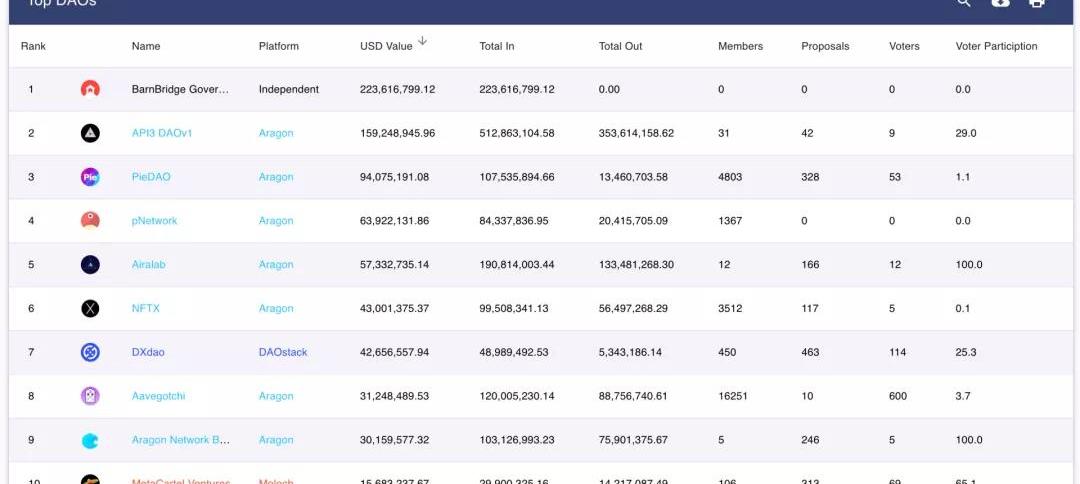This screenshot has height=484, width=1080.
Task: Open the Aragon Network DAO link
Action: point(180,440)
